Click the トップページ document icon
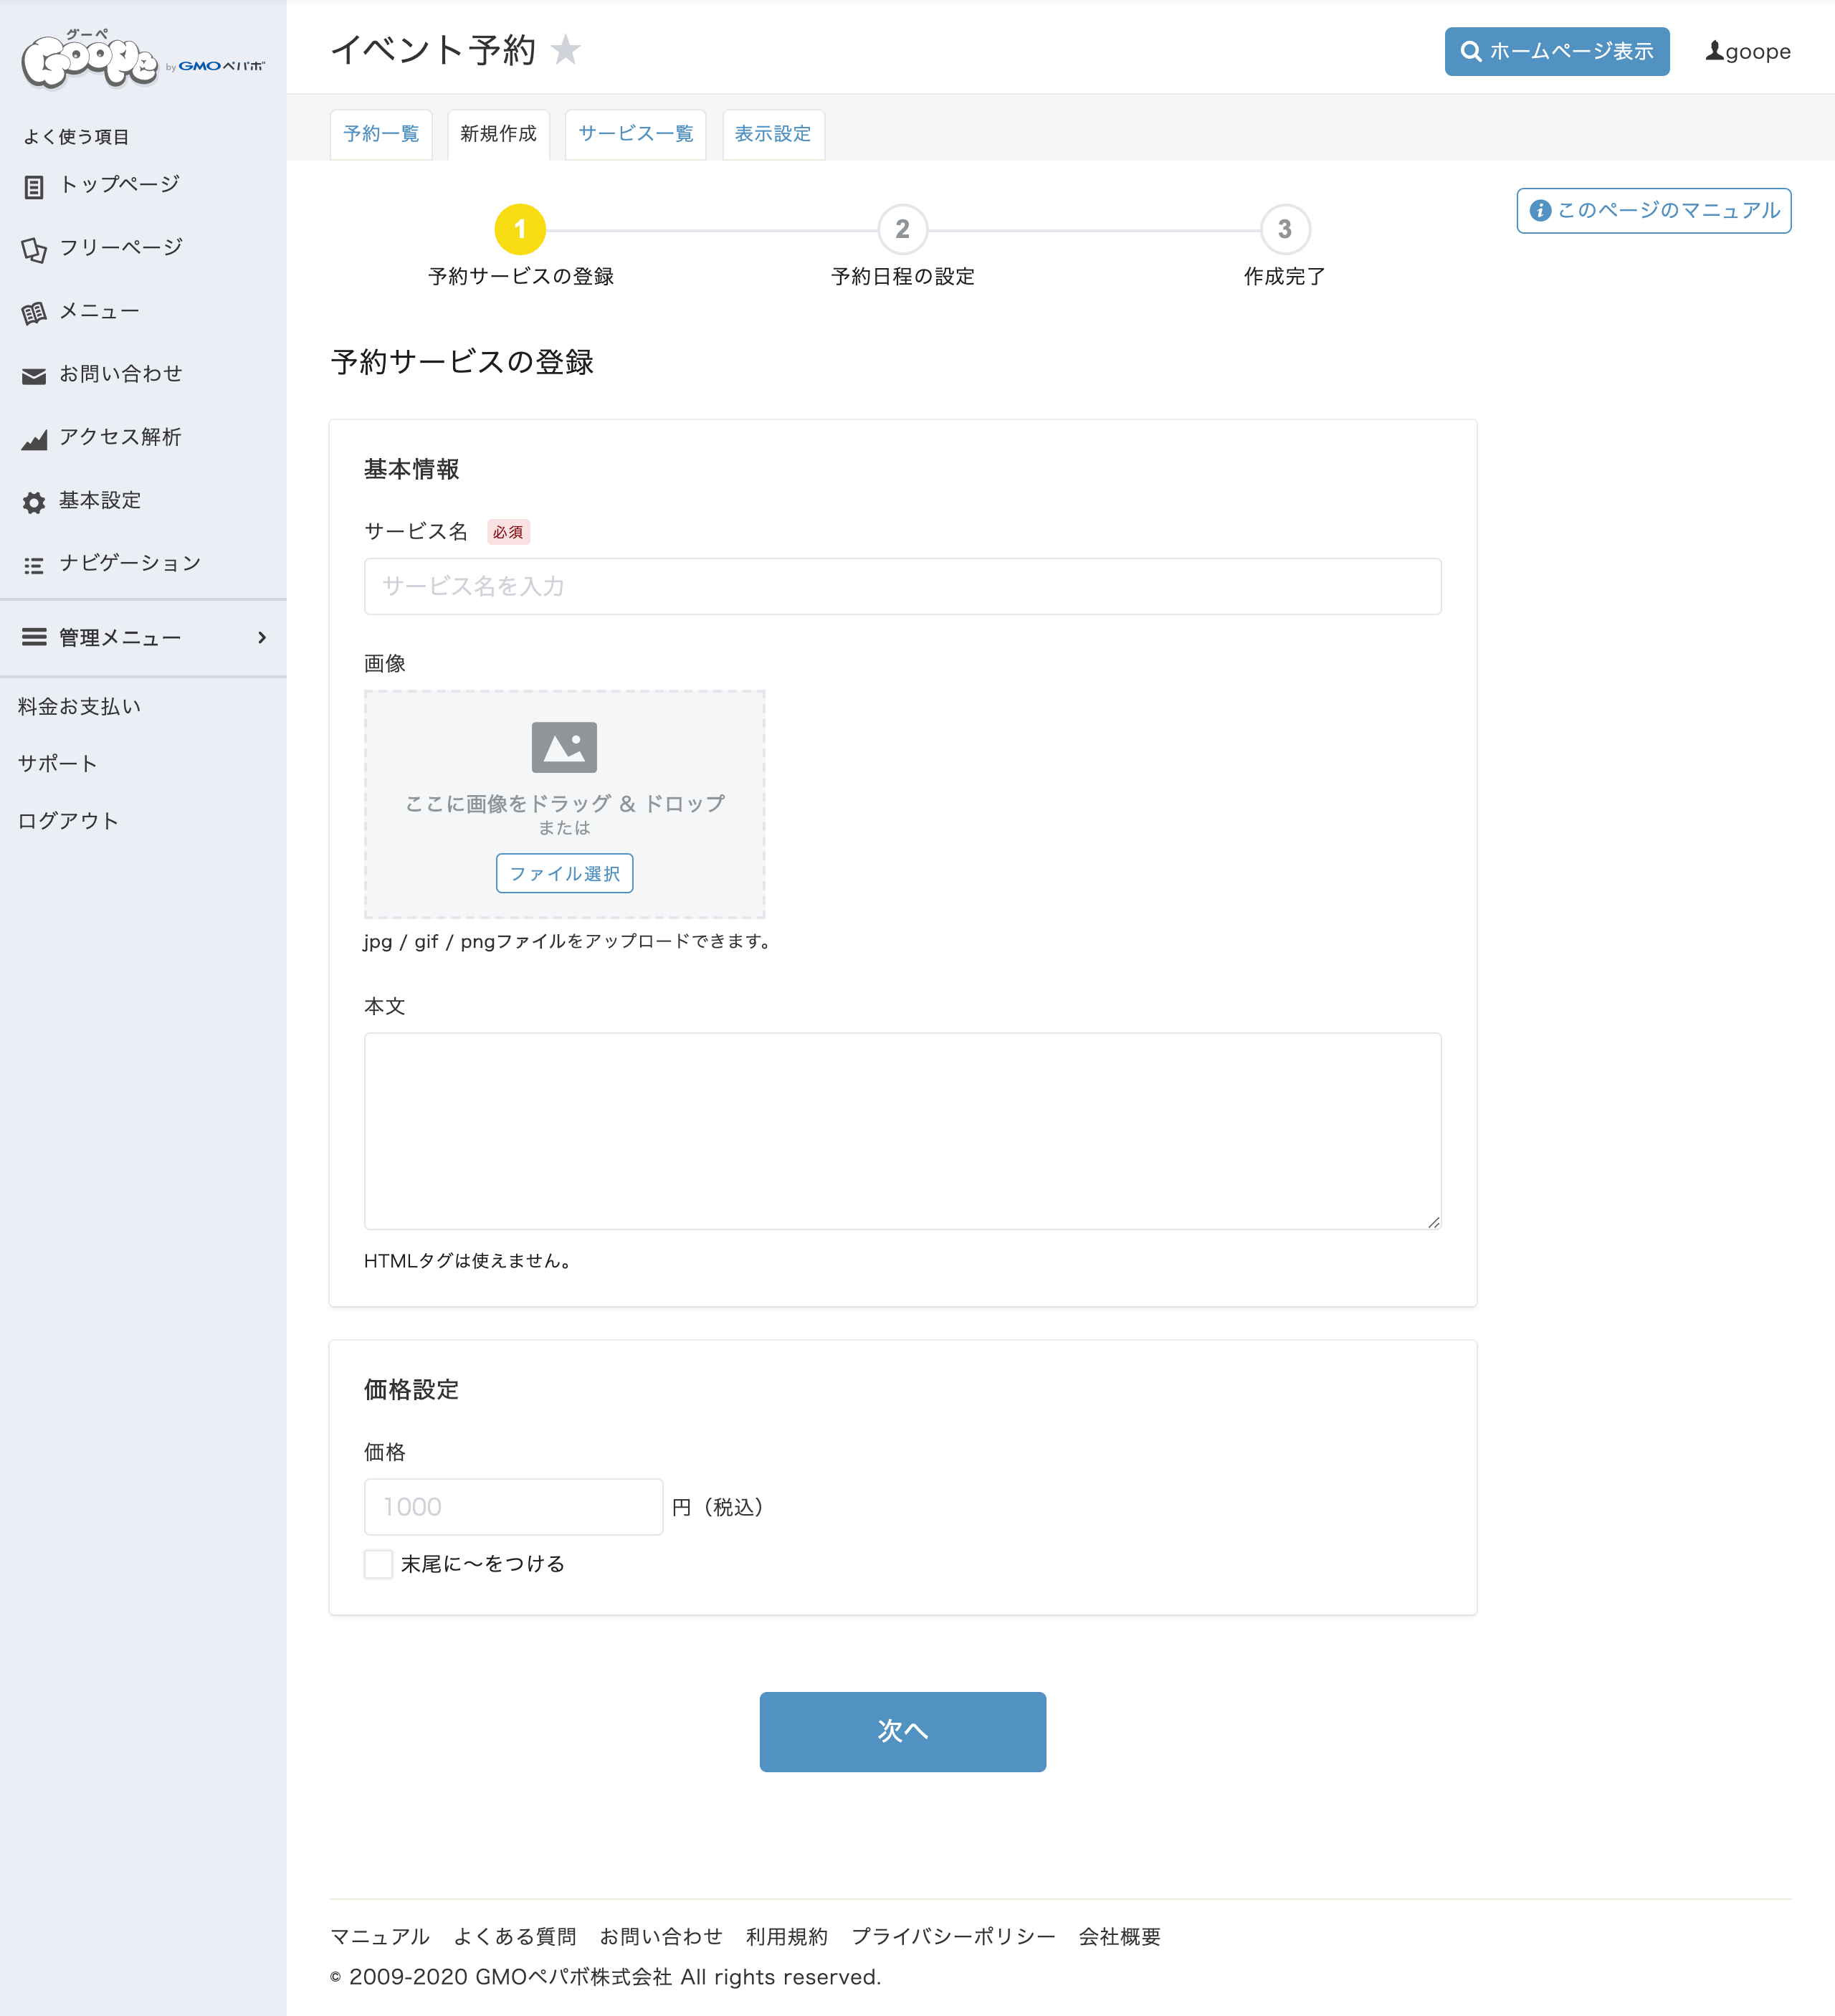Viewport: 1835px width, 2016px height. pos(34,186)
